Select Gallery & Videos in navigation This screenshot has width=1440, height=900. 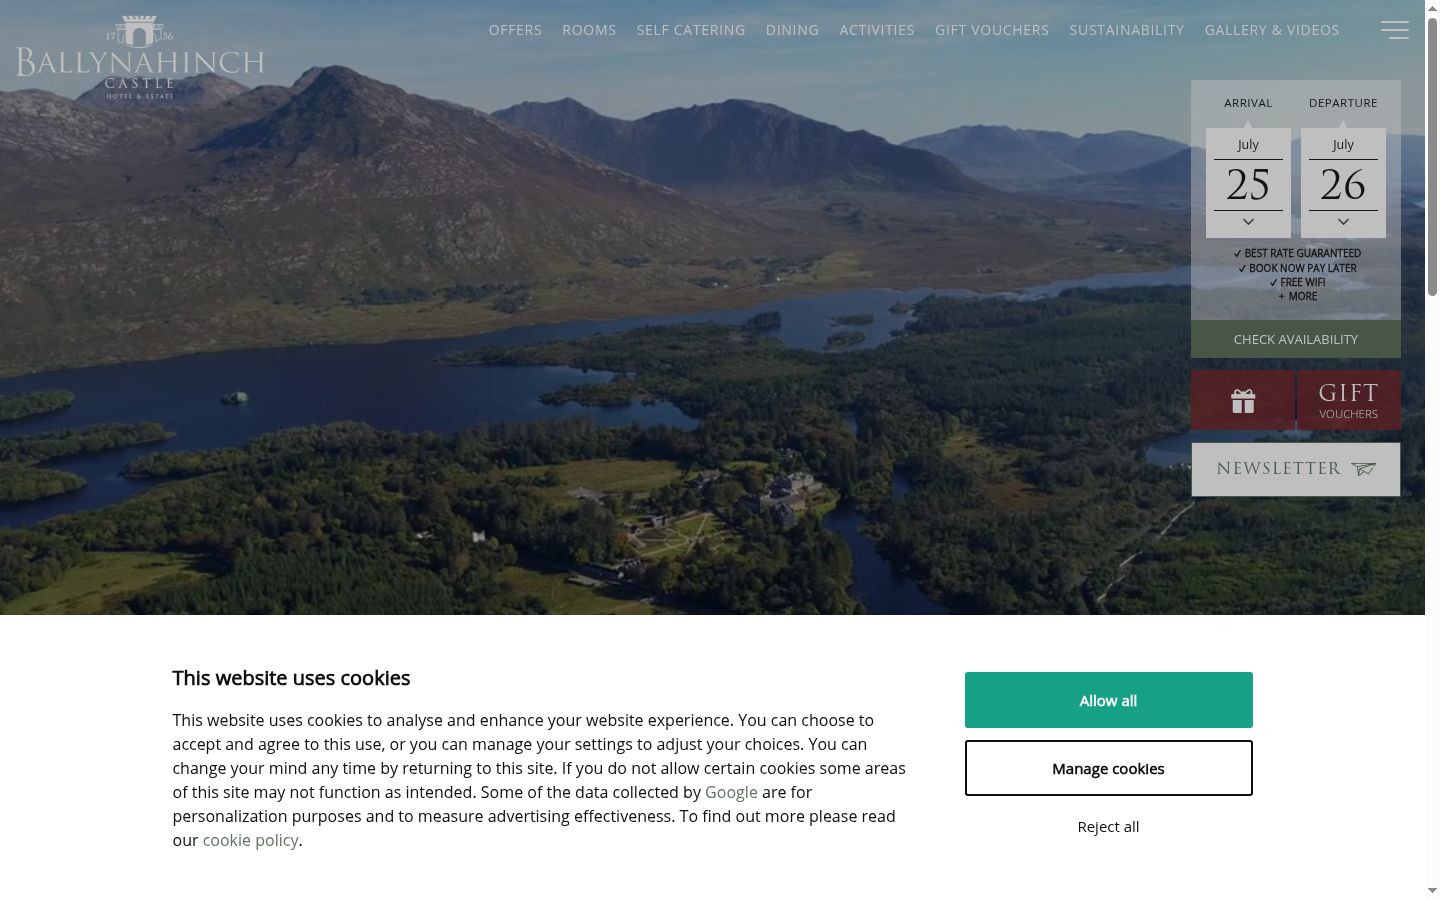click(1272, 30)
